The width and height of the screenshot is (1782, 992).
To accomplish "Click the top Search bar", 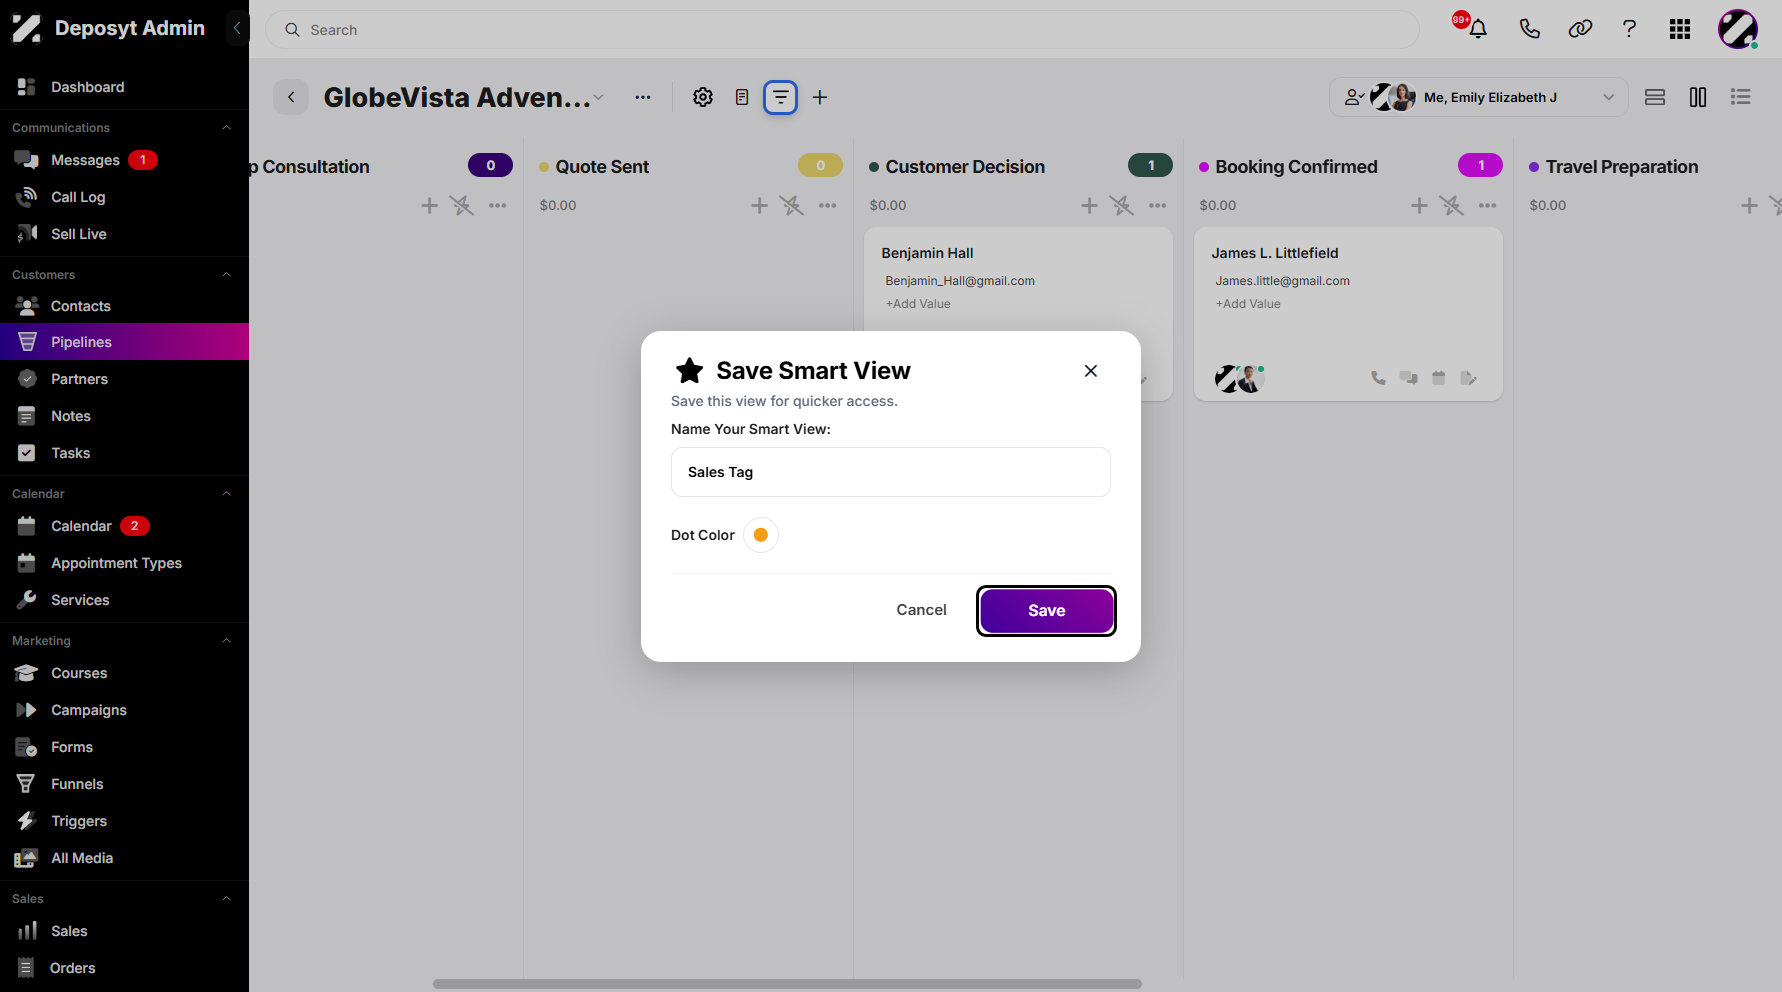I will [x=842, y=30].
